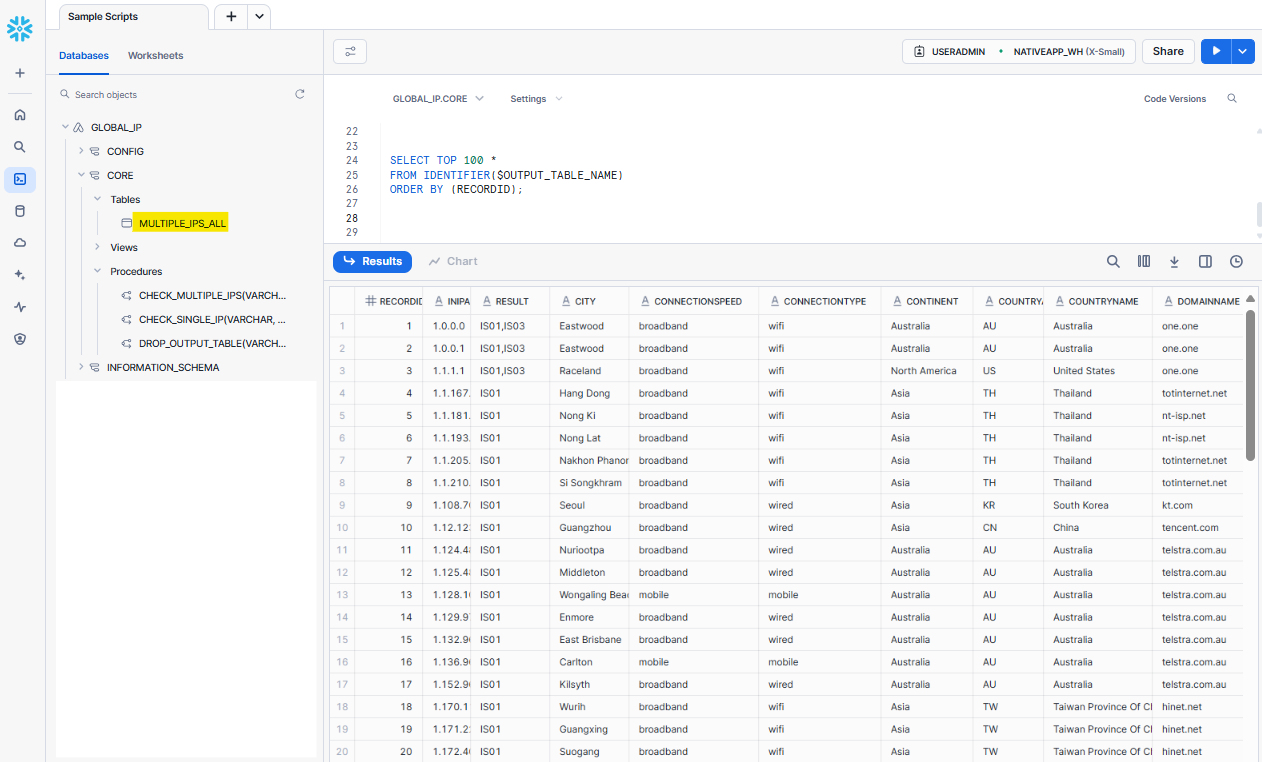Screen dimensions: 1262x762
Task: Collapse the GLOBAL_IP database node
Action: pyautogui.click(x=65, y=127)
